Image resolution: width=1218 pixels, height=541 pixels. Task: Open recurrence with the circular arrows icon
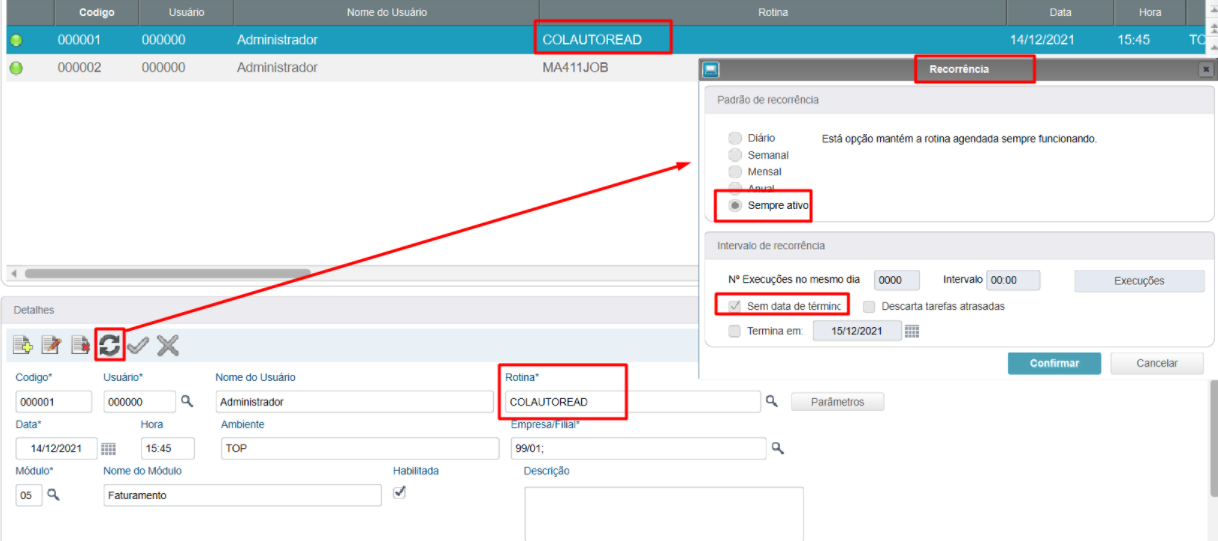[x=109, y=346]
